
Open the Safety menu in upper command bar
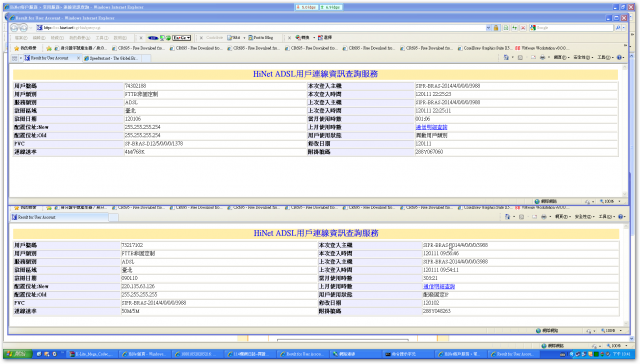[583, 58]
